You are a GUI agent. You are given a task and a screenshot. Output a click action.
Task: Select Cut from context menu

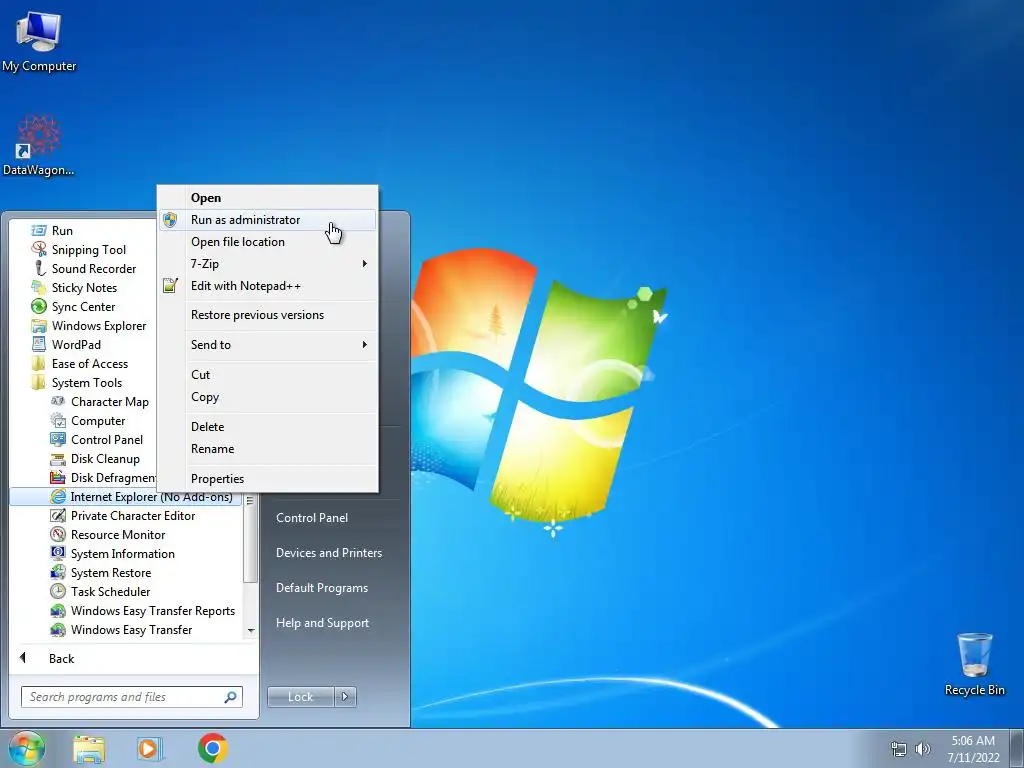[268, 375]
